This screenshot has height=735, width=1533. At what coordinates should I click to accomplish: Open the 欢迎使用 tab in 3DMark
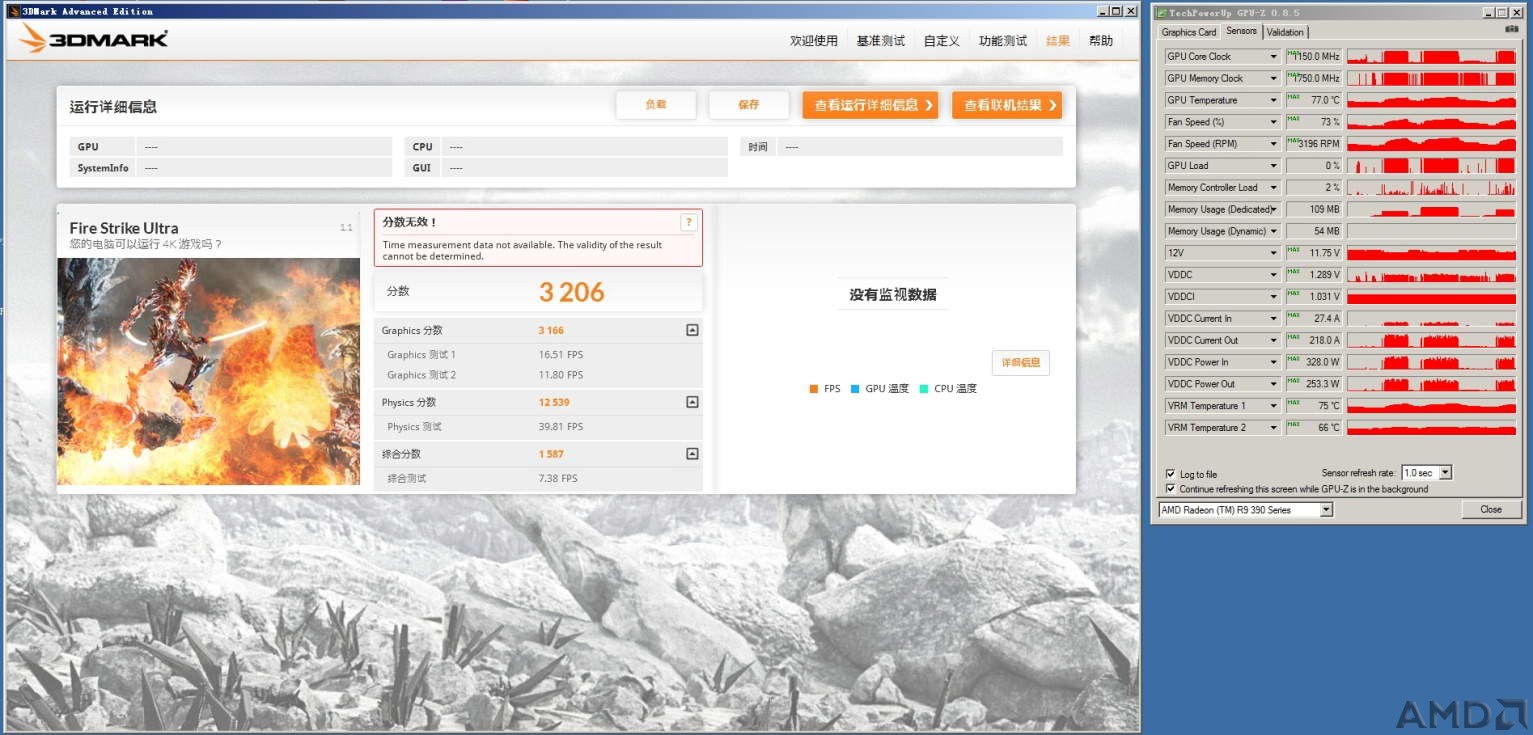(x=814, y=41)
